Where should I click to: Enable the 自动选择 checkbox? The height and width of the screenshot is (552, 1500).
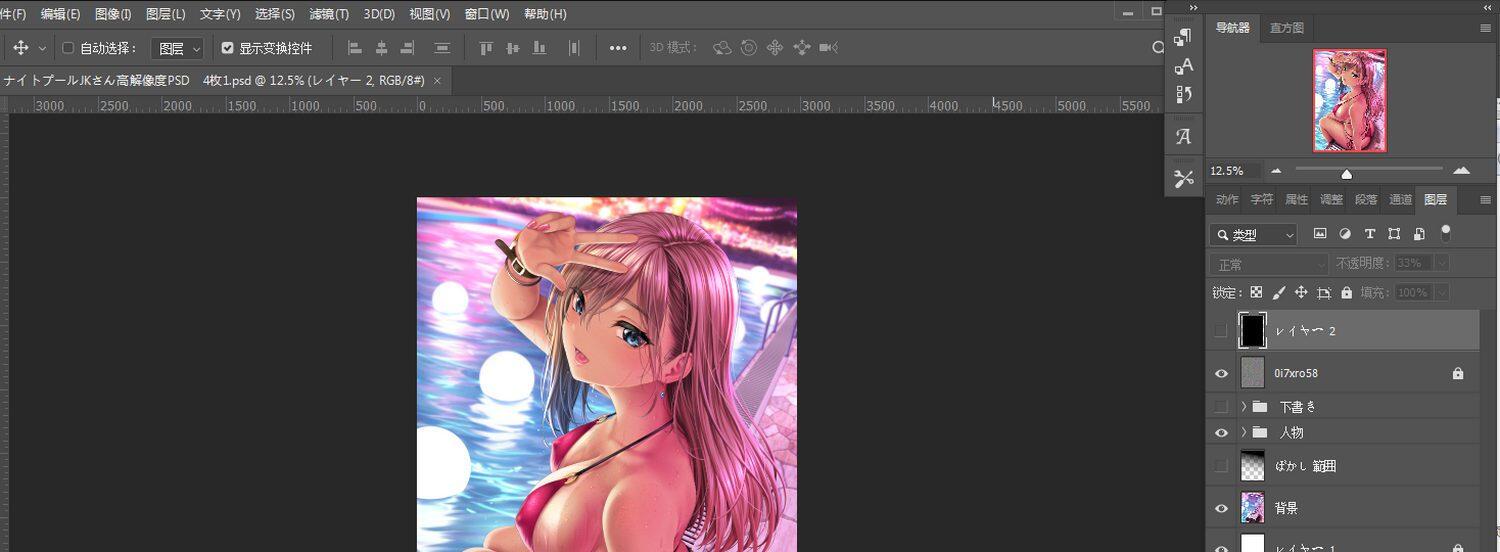point(68,48)
